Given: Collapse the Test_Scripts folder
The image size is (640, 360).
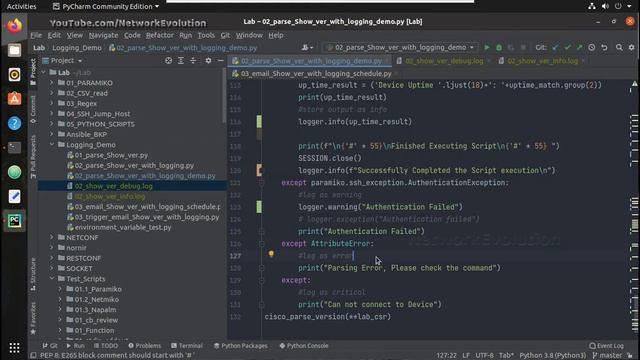Looking at the screenshot, I should pos(52,279).
